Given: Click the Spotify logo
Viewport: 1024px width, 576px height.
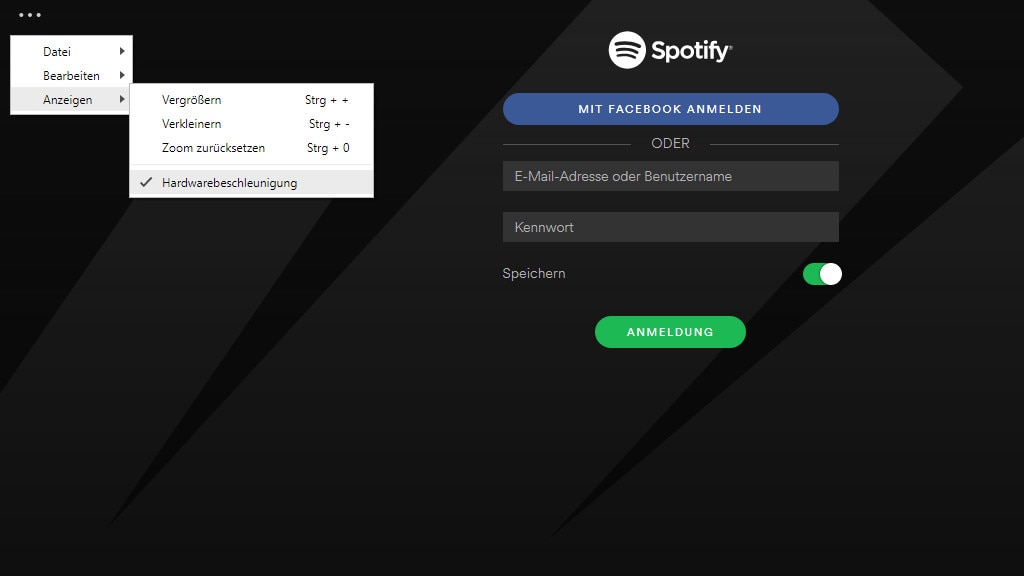Looking at the screenshot, I should pos(670,50).
